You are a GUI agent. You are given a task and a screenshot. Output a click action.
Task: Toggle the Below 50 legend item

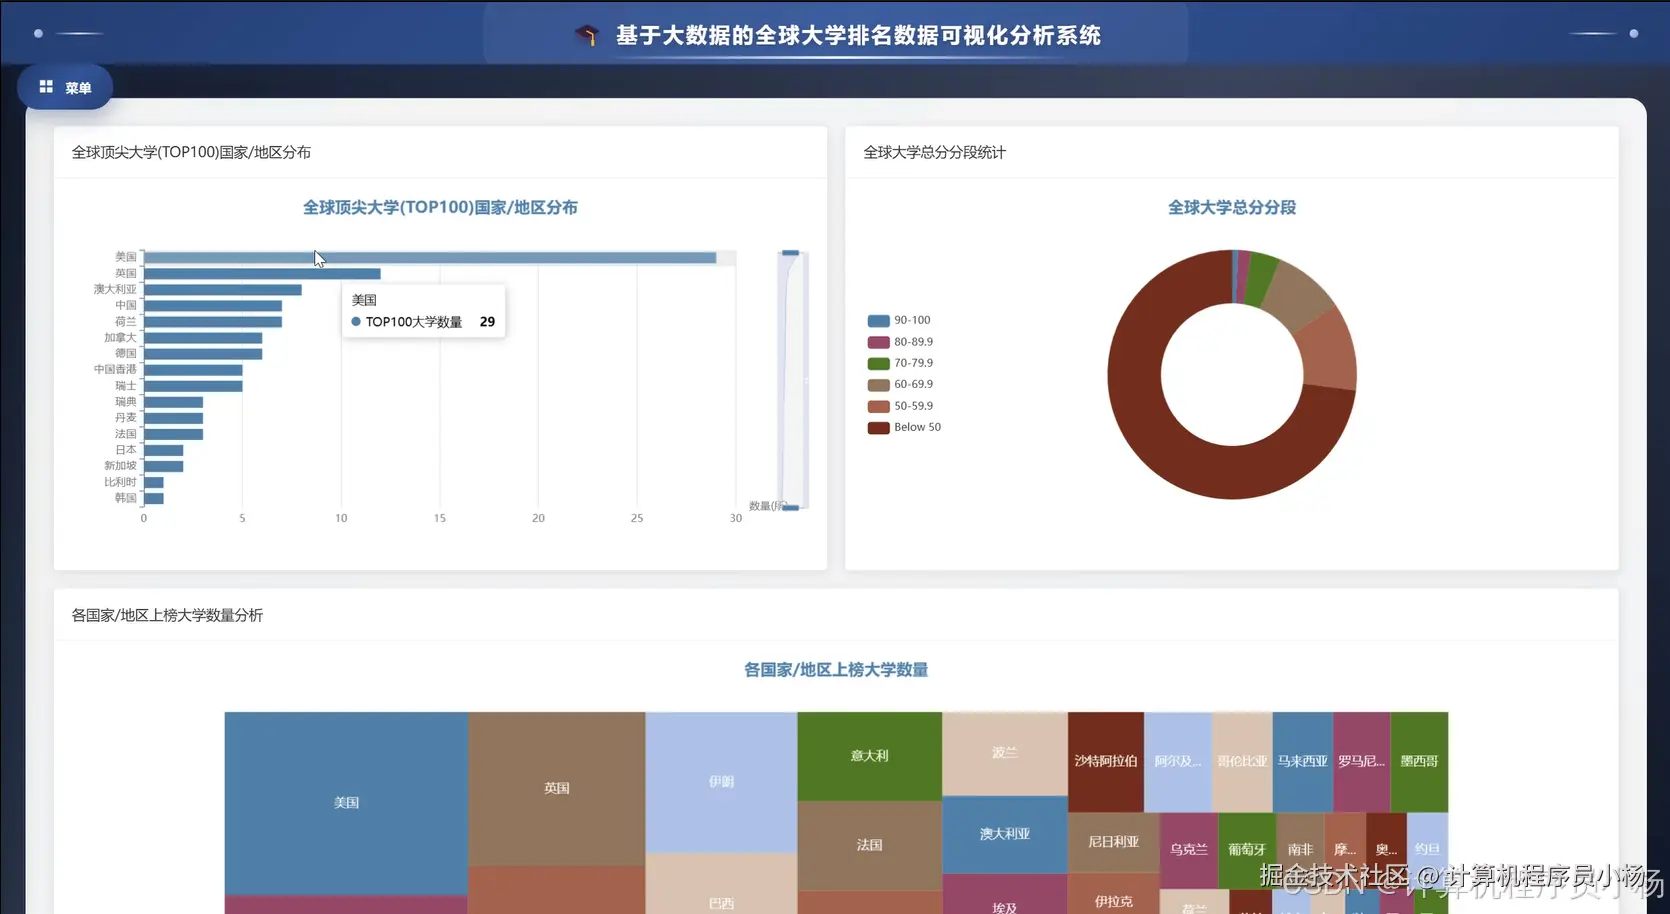[904, 428]
